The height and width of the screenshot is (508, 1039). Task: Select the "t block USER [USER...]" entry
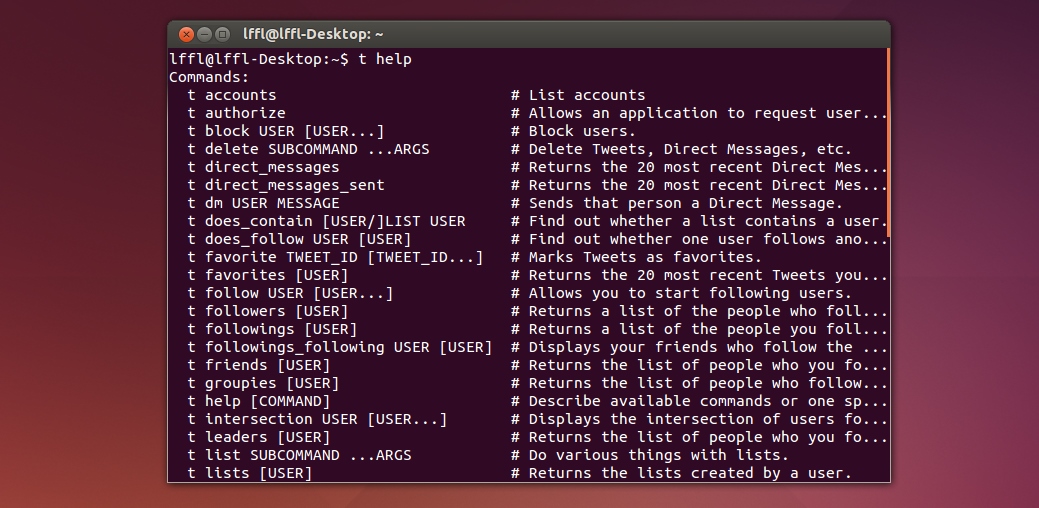(285, 131)
